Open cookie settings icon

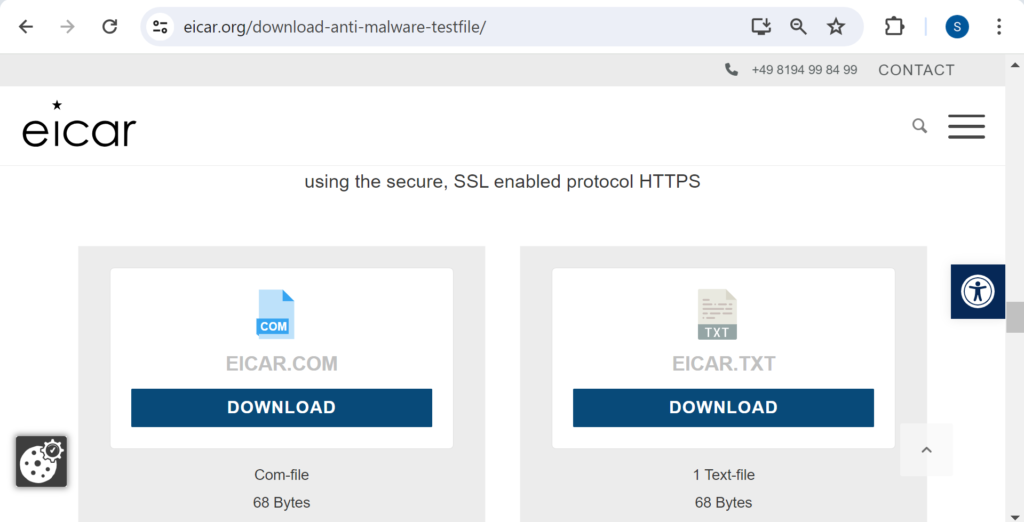click(41, 461)
